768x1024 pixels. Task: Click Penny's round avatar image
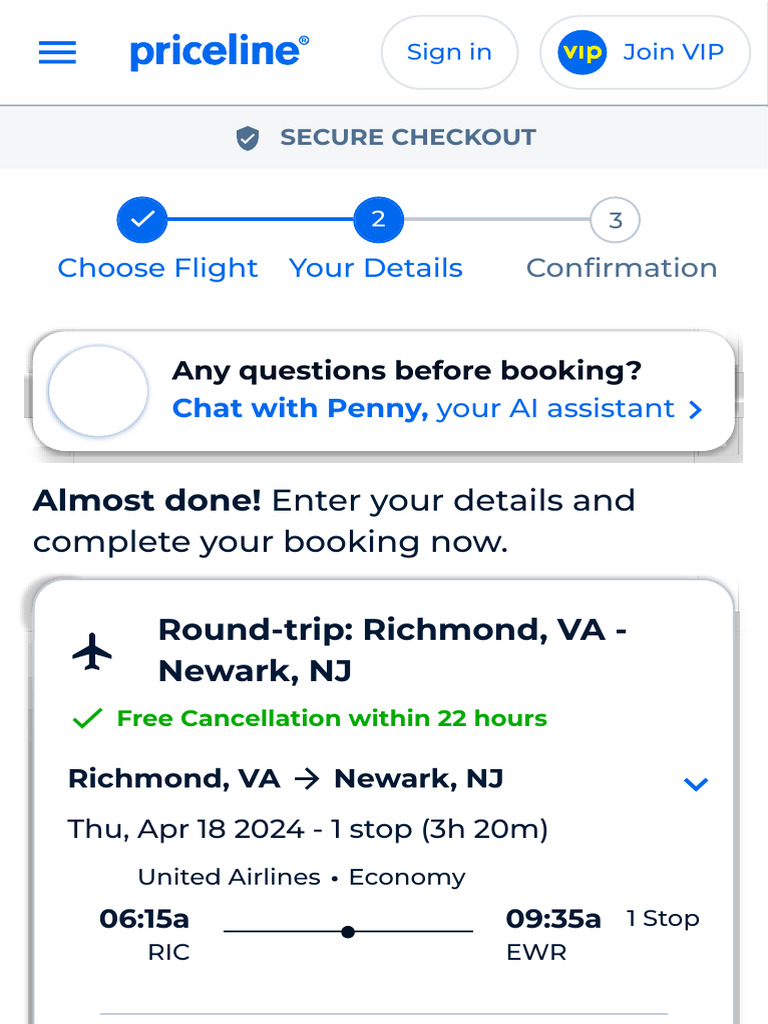tap(98, 391)
